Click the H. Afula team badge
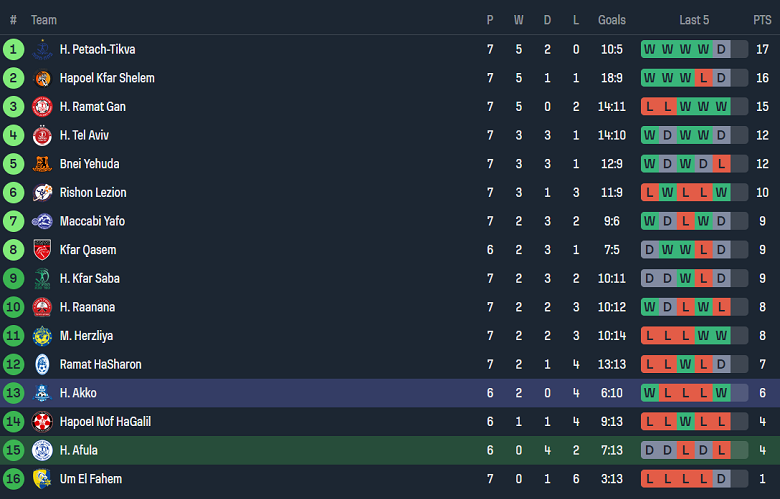This screenshot has height=499, width=780. [x=42, y=450]
